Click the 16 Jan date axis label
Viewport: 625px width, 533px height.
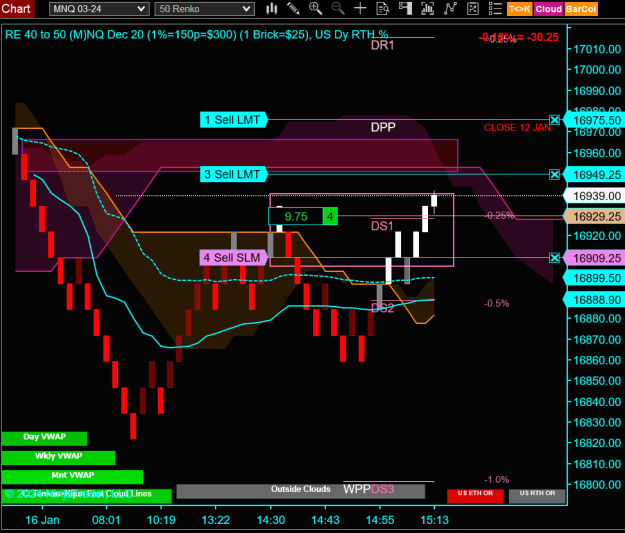42,520
